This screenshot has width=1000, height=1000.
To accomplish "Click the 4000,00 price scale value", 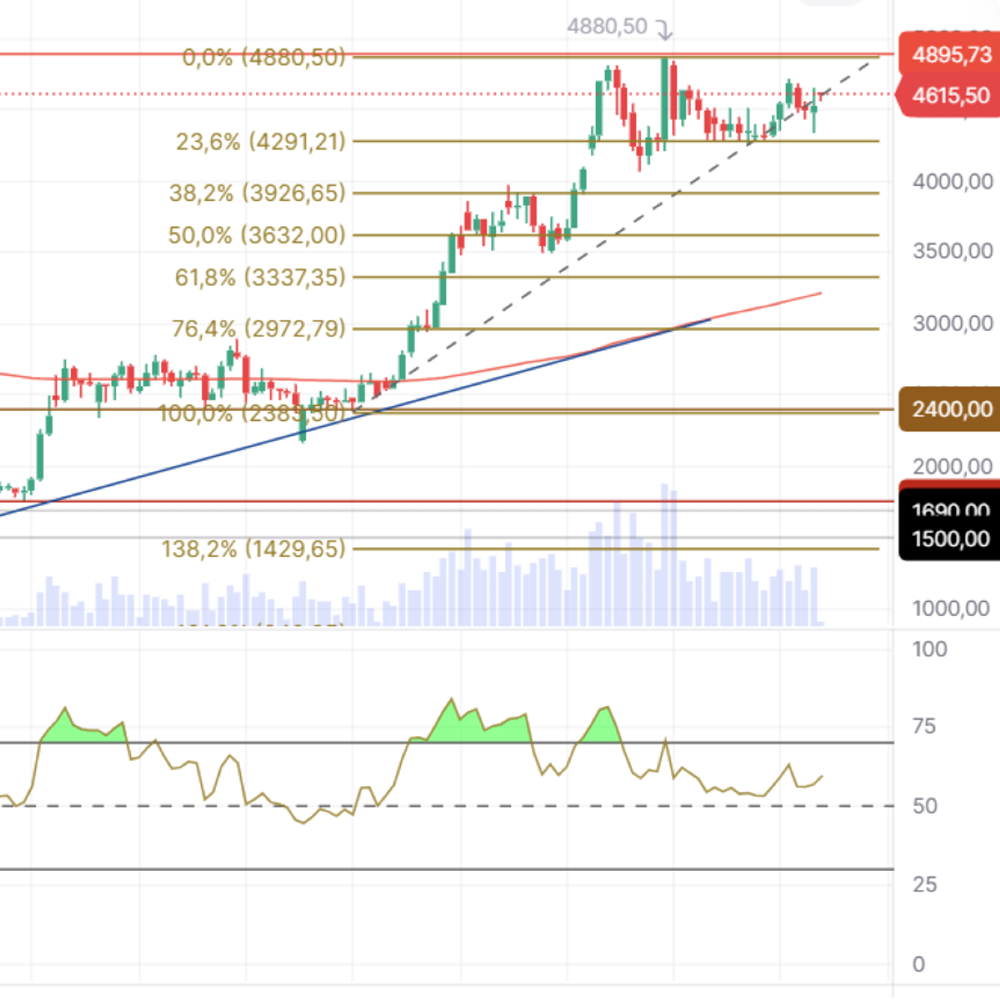I will [x=952, y=182].
